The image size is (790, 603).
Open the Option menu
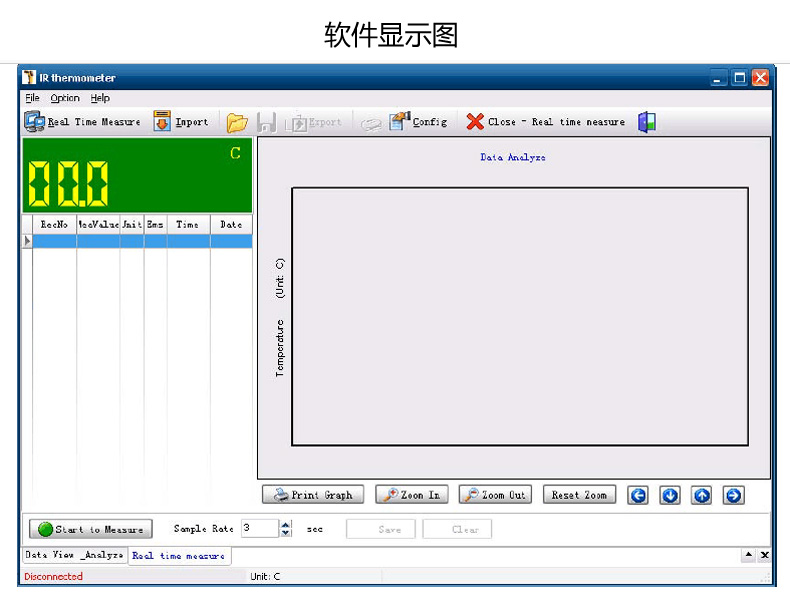[x=65, y=98]
